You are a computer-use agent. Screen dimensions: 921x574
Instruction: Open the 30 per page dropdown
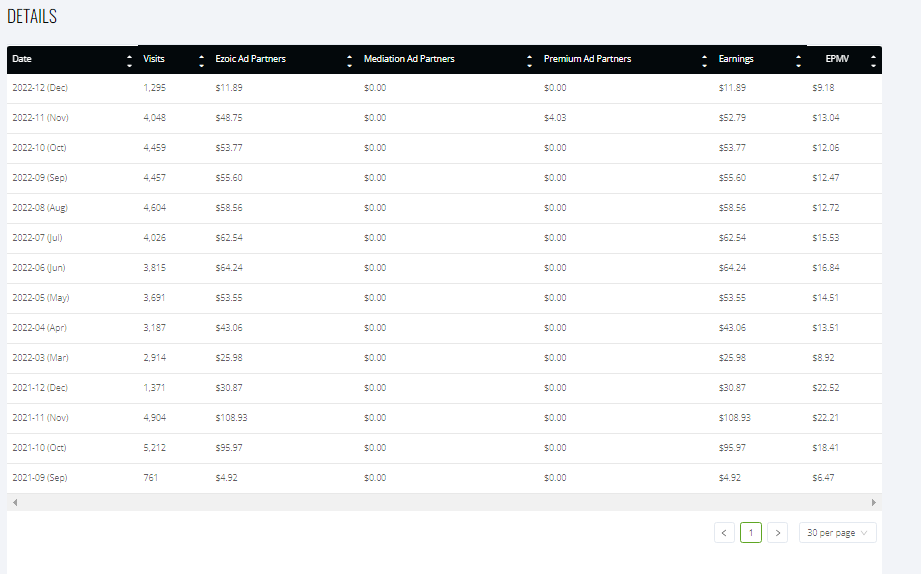click(838, 533)
